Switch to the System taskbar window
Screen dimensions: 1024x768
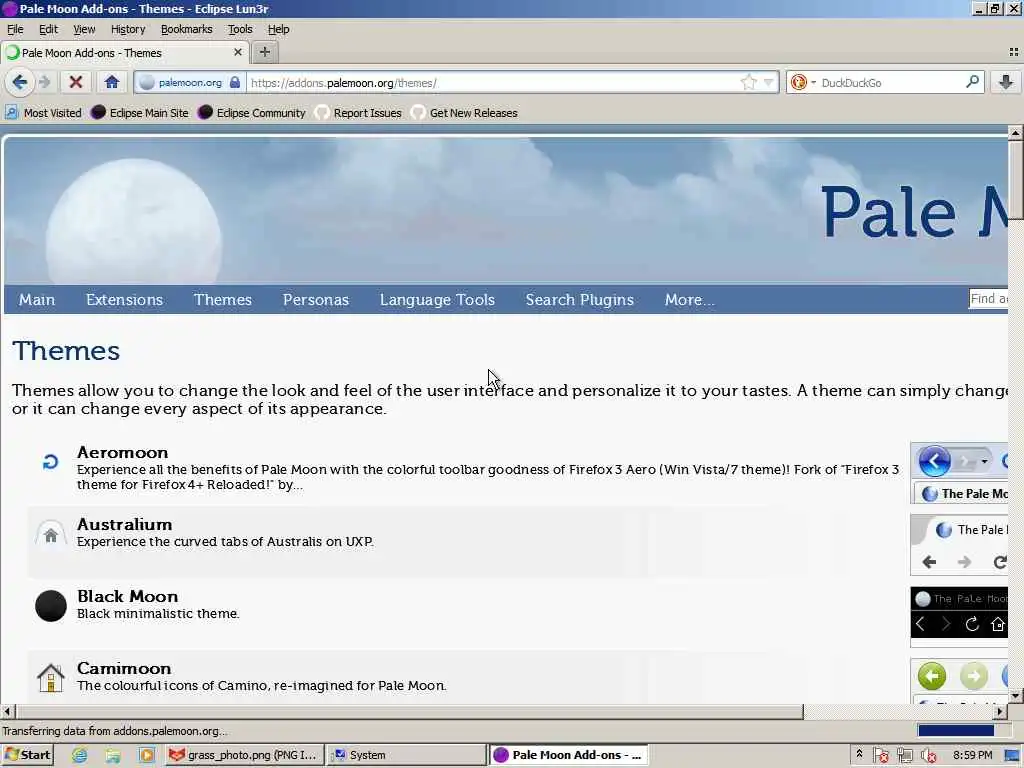405,755
